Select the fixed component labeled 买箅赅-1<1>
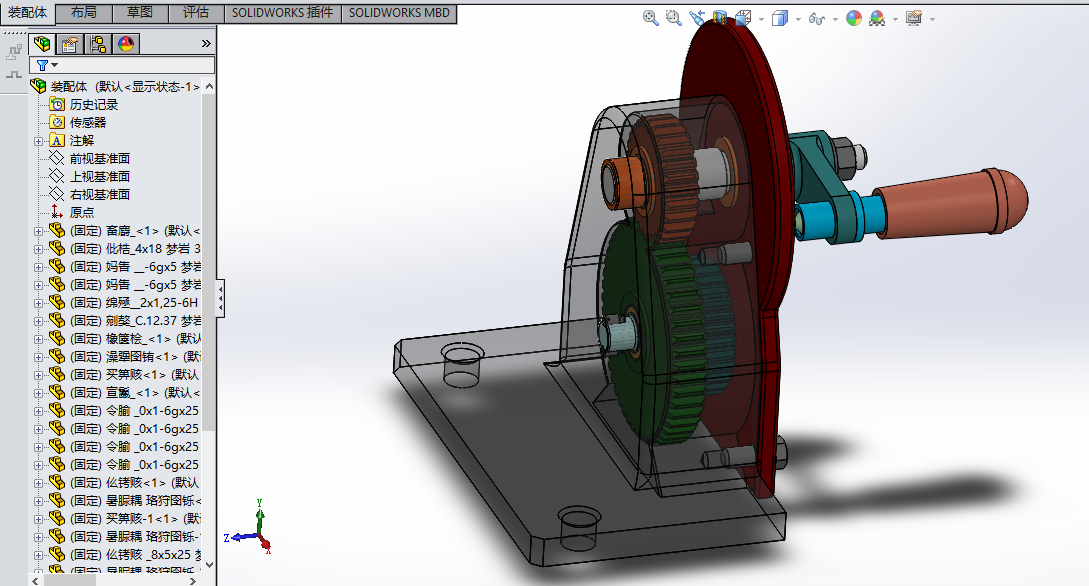Image resolution: width=1089 pixels, height=586 pixels. (x=135, y=519)
